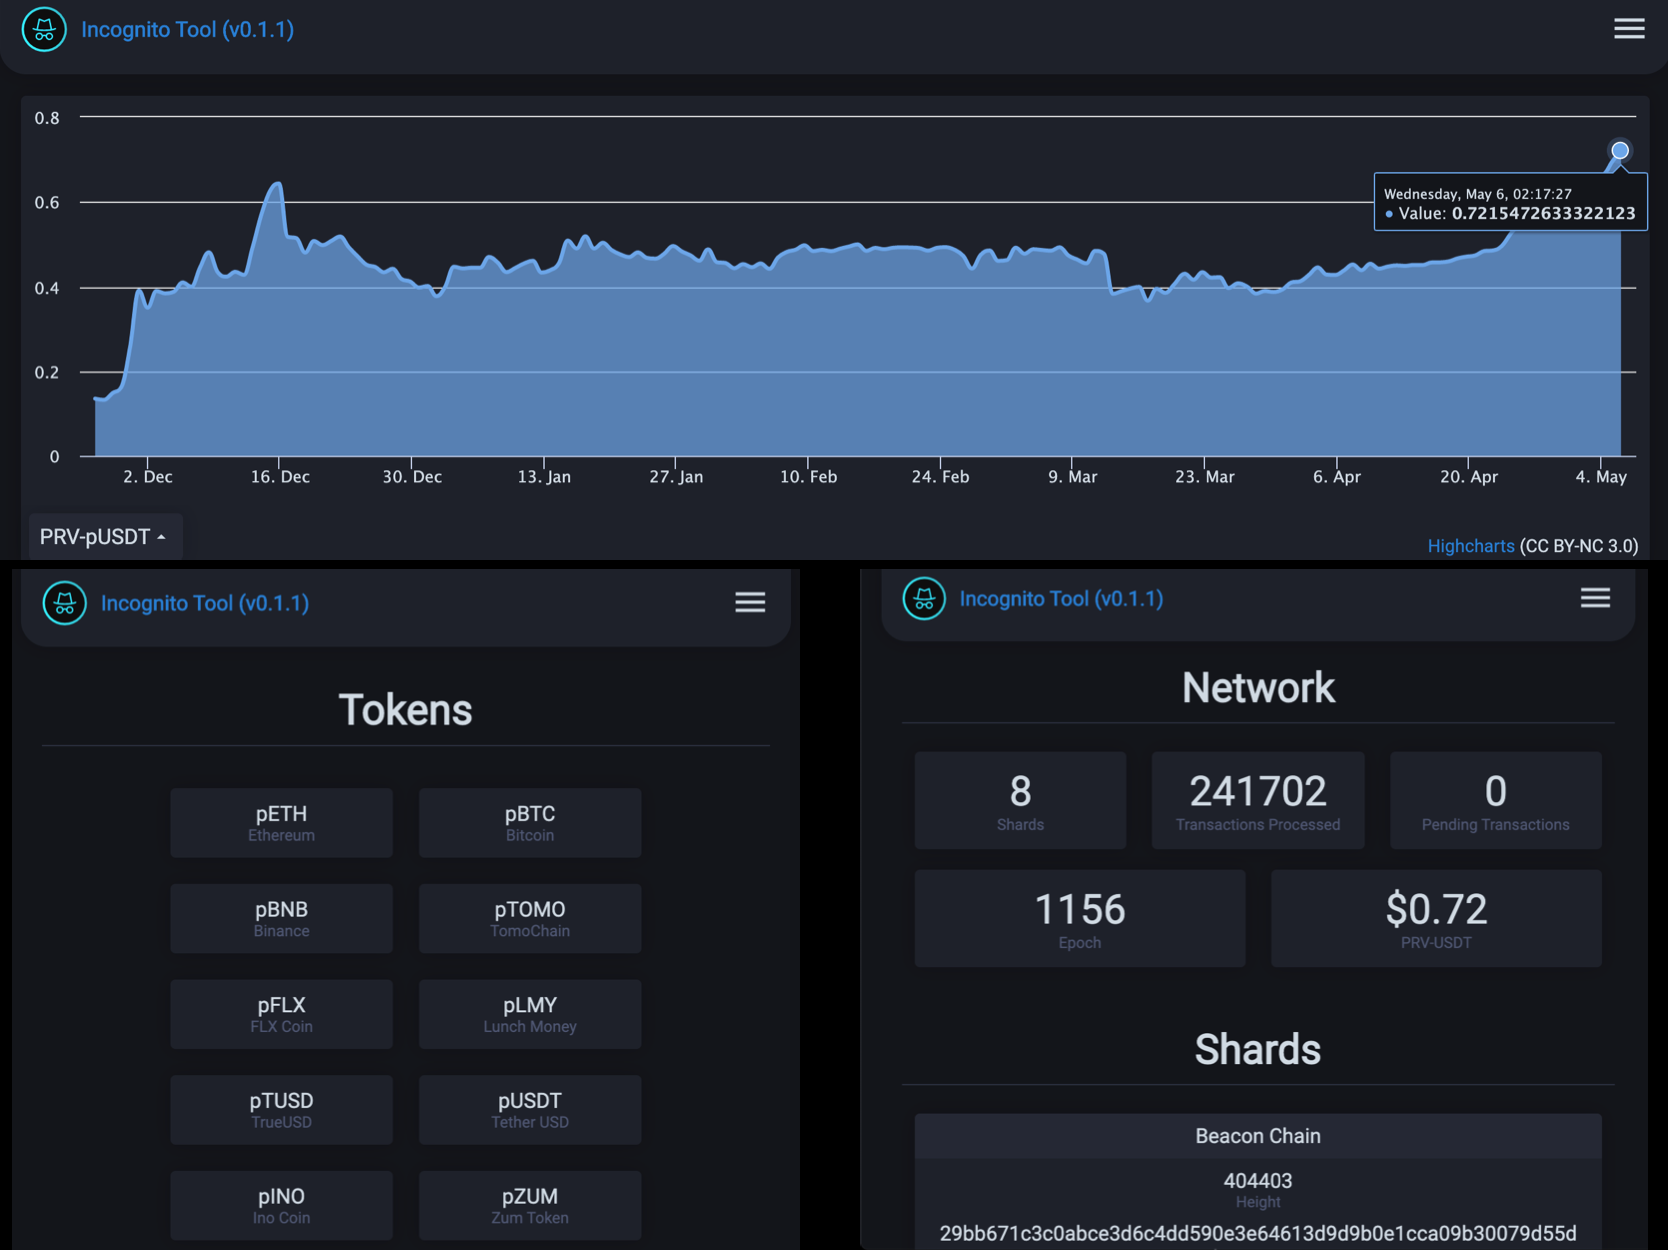The width and height of the screenshot is (1668, 1250).
Task: Select the pBNB Binance token
Action: tap(281, 918)
